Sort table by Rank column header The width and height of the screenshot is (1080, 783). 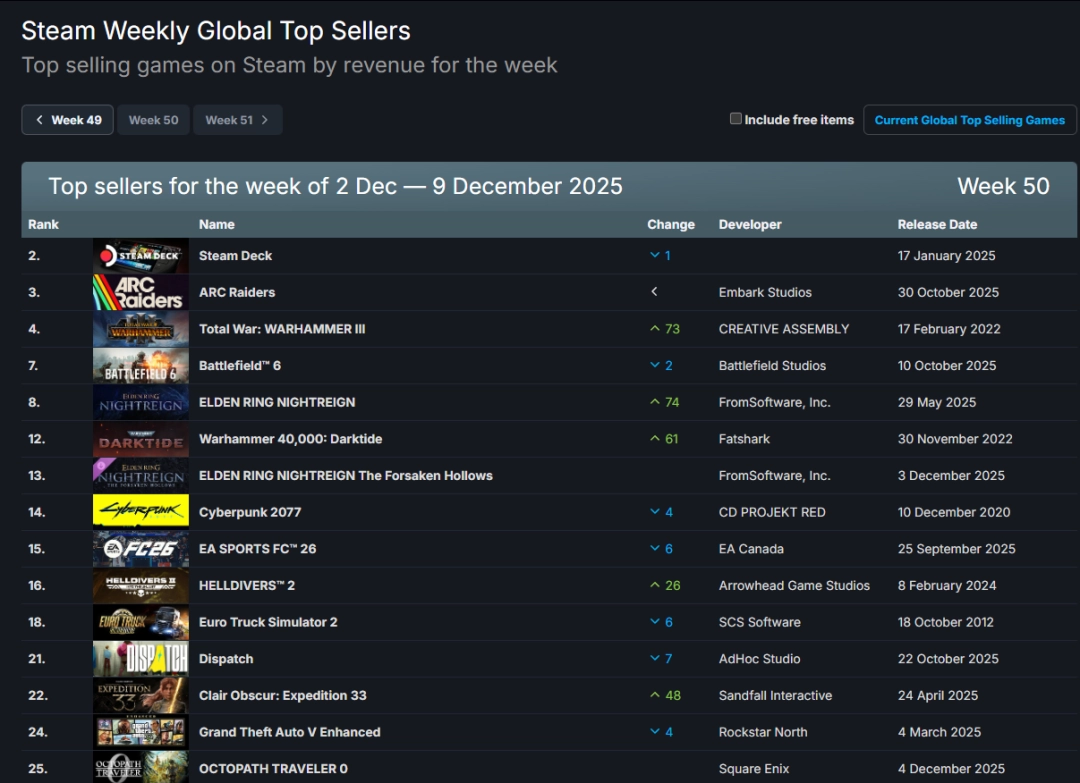43,225
